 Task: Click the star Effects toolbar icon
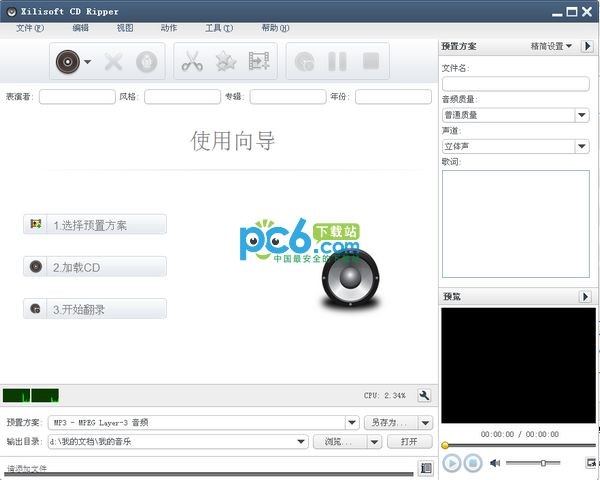click(226, 61)
